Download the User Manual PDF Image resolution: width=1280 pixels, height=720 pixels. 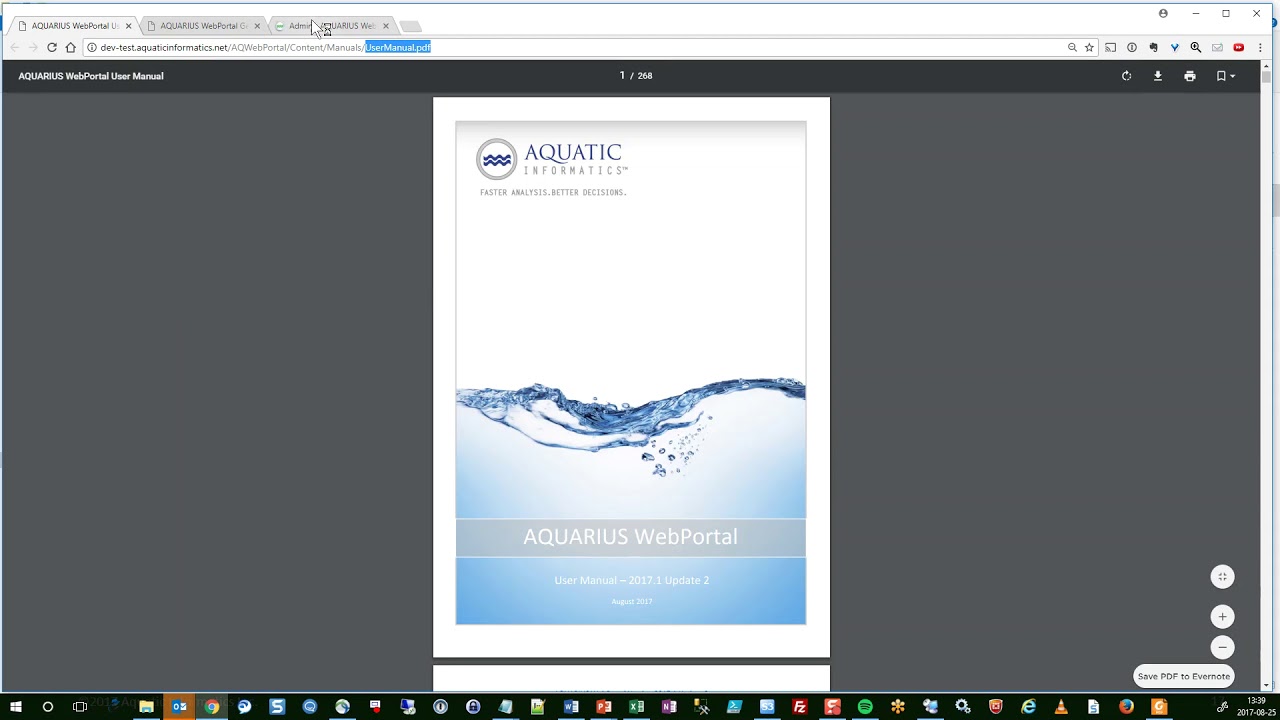click(1158, 76)
